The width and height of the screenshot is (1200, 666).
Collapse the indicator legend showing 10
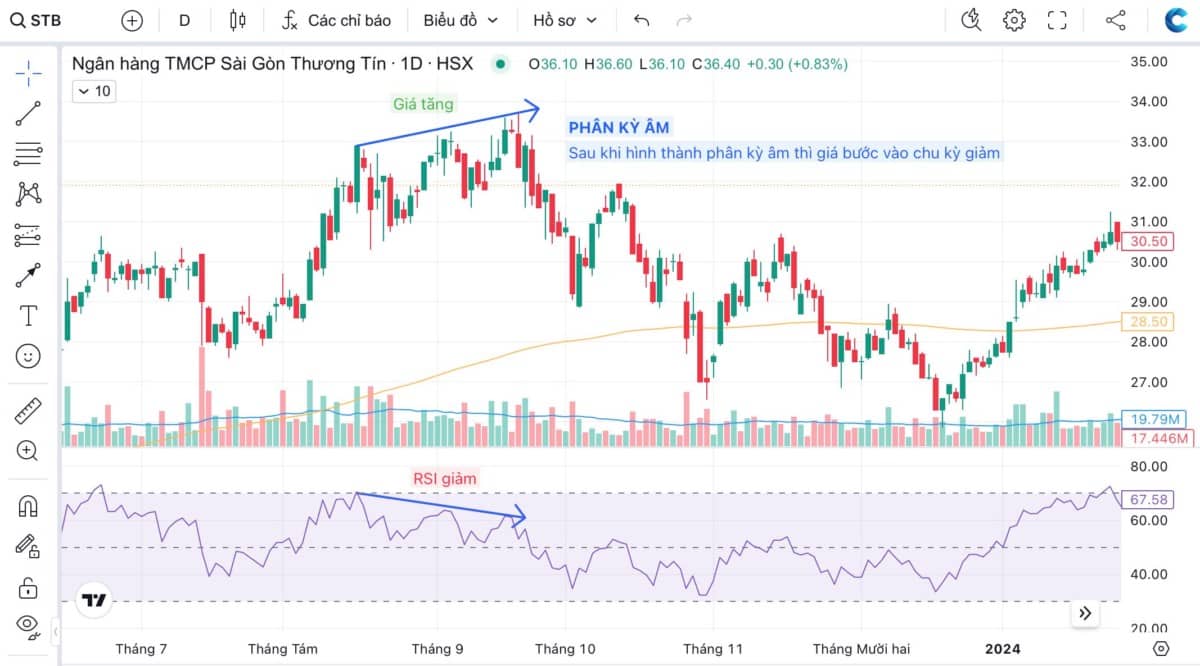click(x=93, y=91)
